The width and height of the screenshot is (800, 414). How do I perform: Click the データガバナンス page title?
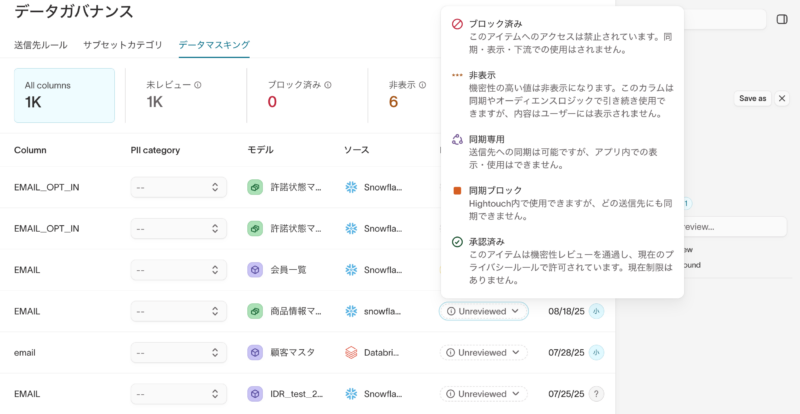74,11
